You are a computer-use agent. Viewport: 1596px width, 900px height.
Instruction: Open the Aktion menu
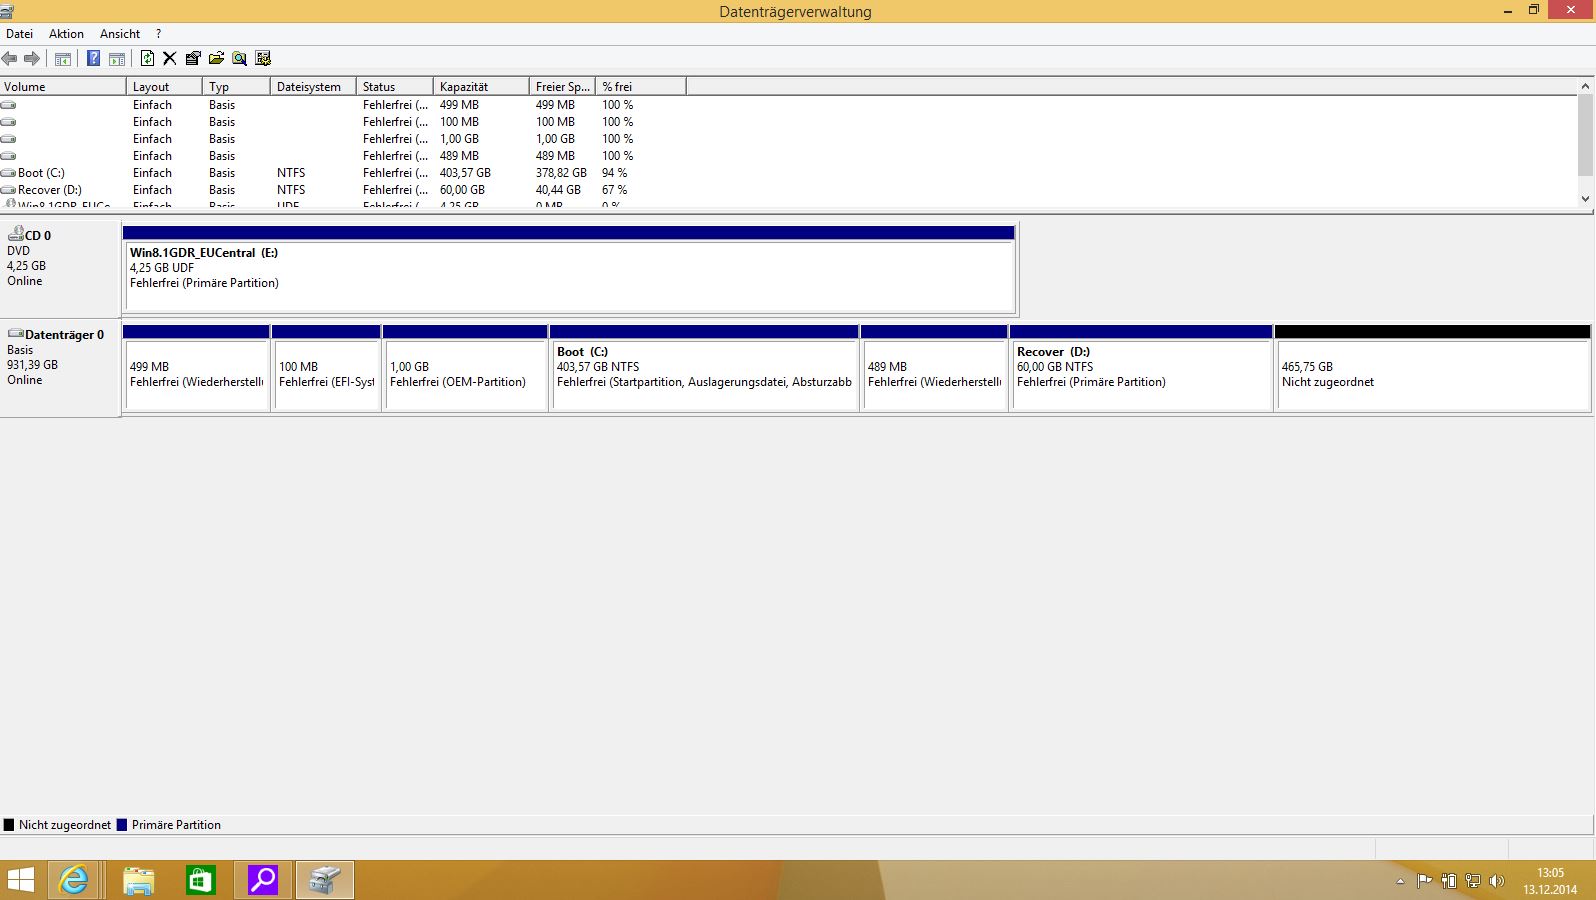coord(66,34)
